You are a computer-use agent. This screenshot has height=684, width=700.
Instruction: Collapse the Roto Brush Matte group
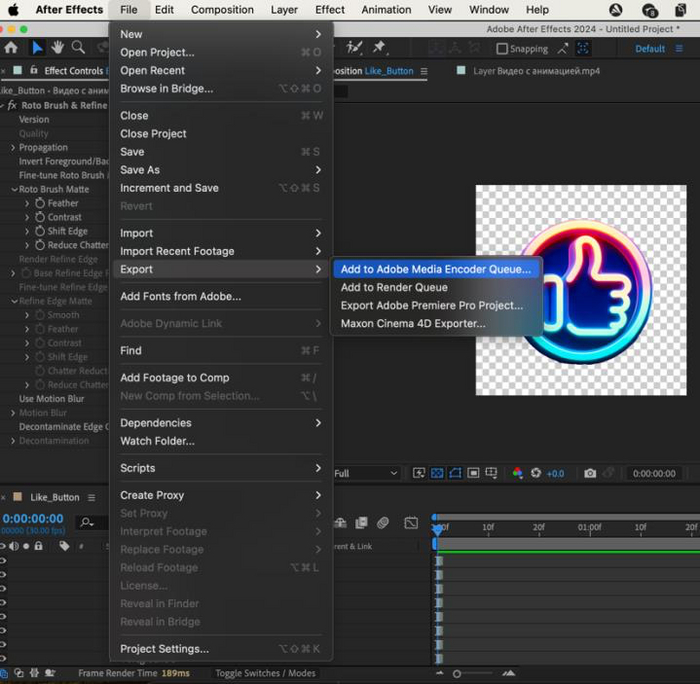point(14,189)
